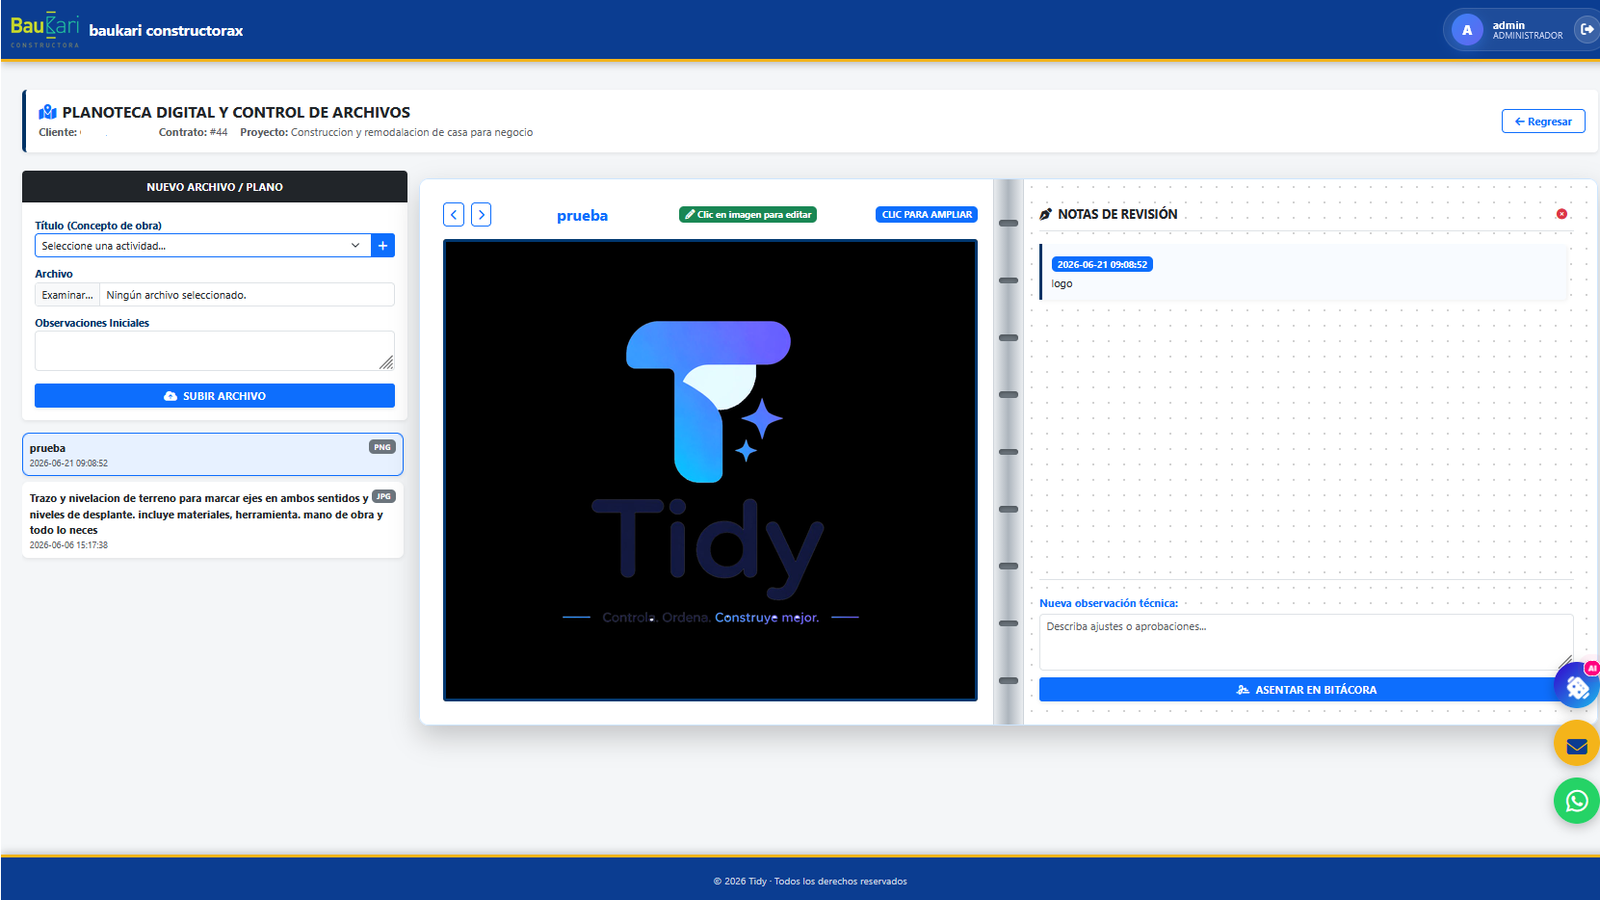
Task: Click the planoteca map icon in heading
Action: pos(47,112)
